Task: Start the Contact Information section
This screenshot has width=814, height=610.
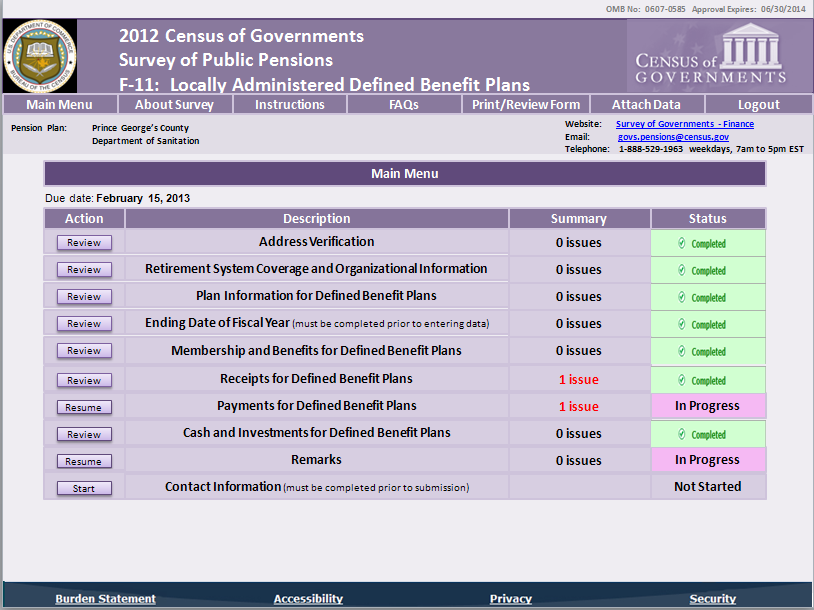Action: click(84, 488)
